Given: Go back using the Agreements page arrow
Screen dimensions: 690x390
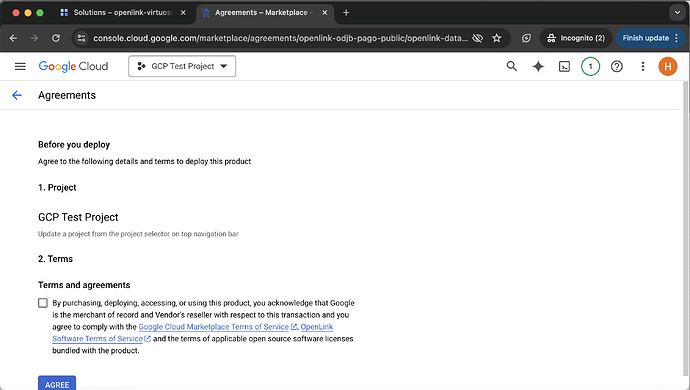Looking at the screenshot, I should tap(17, 95).
